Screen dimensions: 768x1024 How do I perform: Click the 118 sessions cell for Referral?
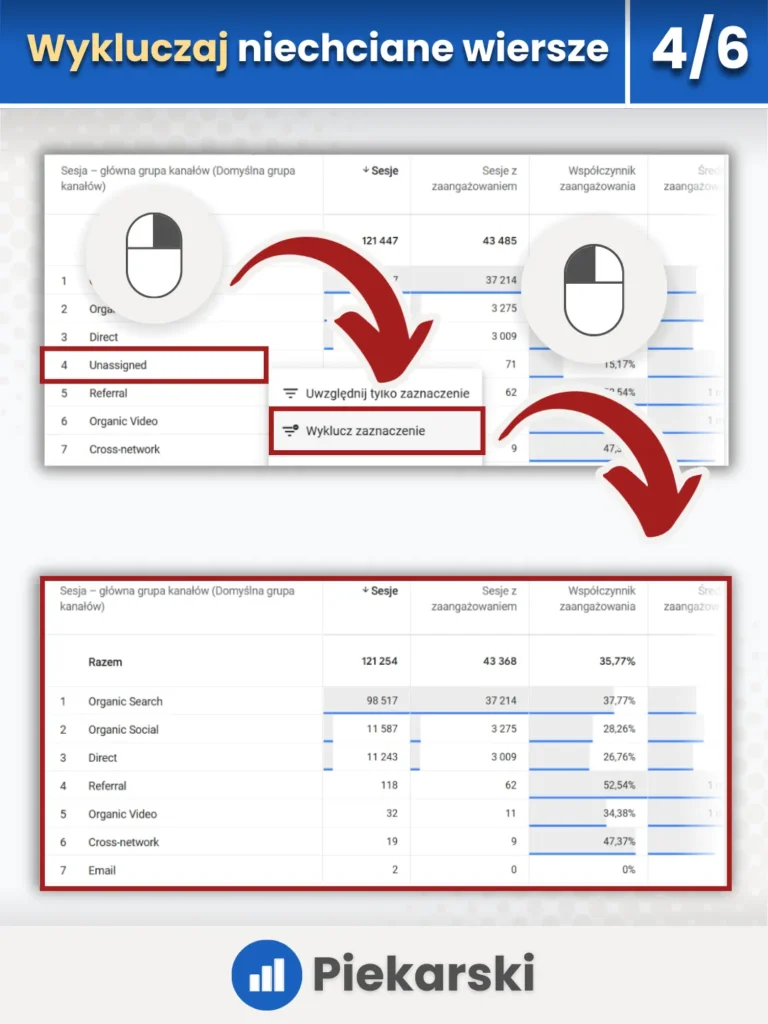pos(389,784)
